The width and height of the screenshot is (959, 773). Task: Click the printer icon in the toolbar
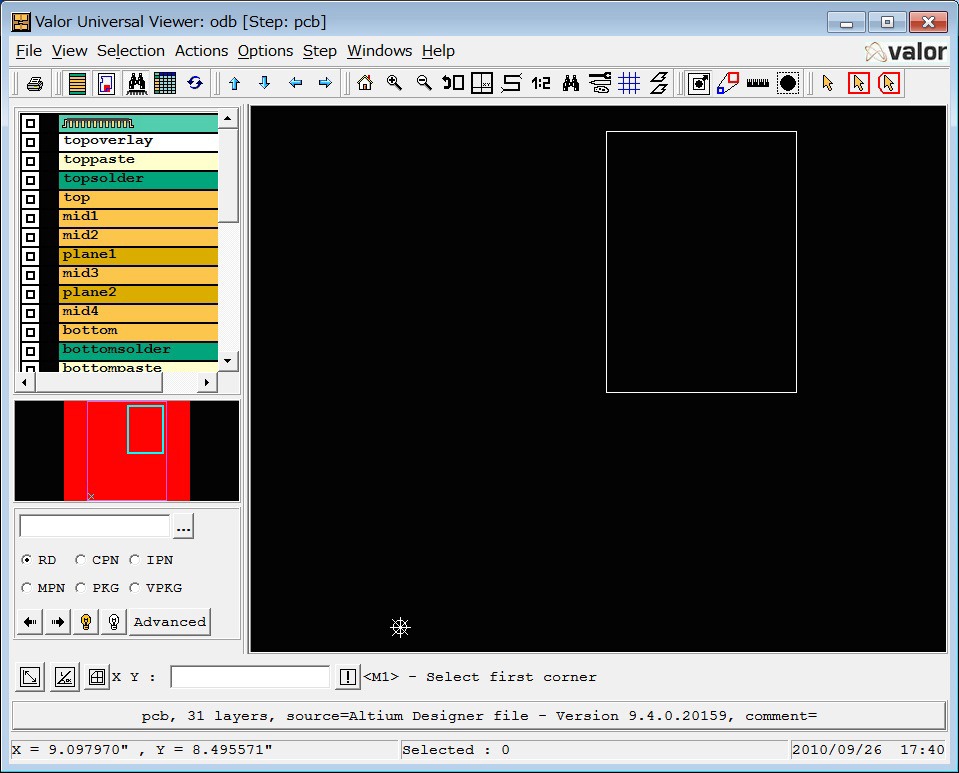pyautogui.click(x=35, y=83)
